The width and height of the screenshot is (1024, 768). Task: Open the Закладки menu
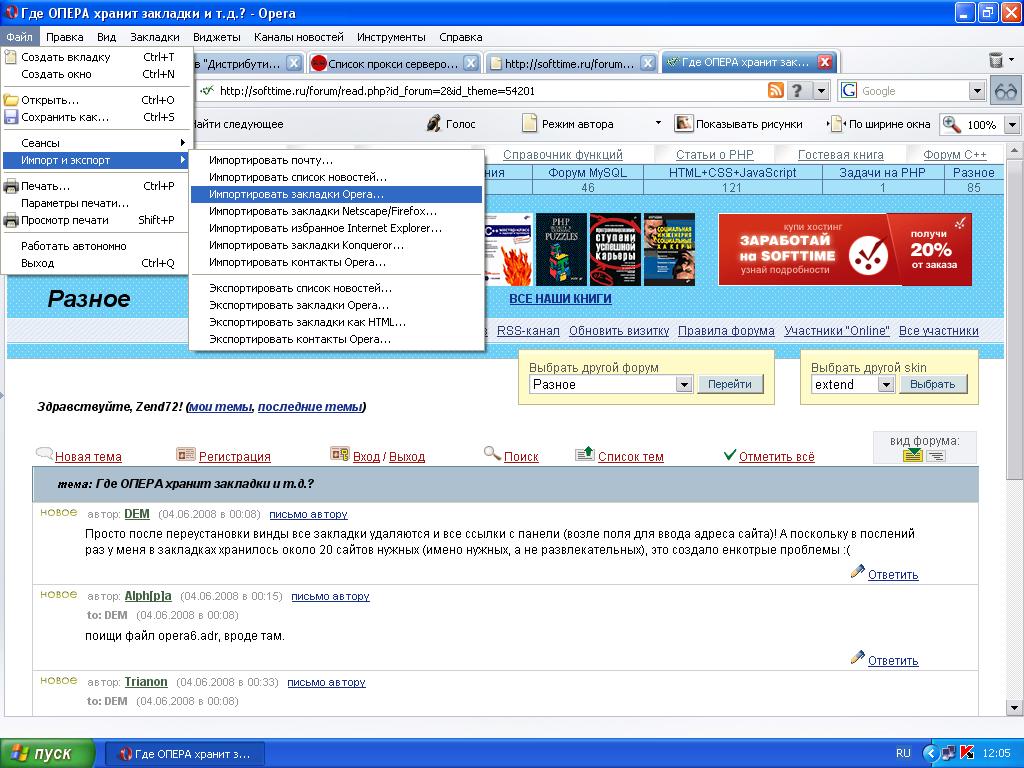[154, 37]
